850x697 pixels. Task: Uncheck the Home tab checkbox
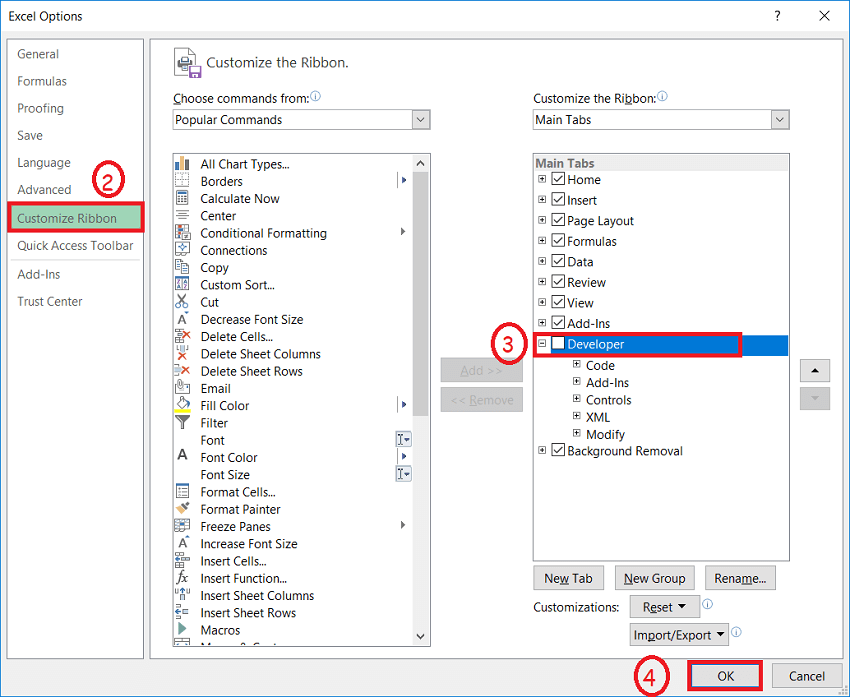tap(558, 179)
